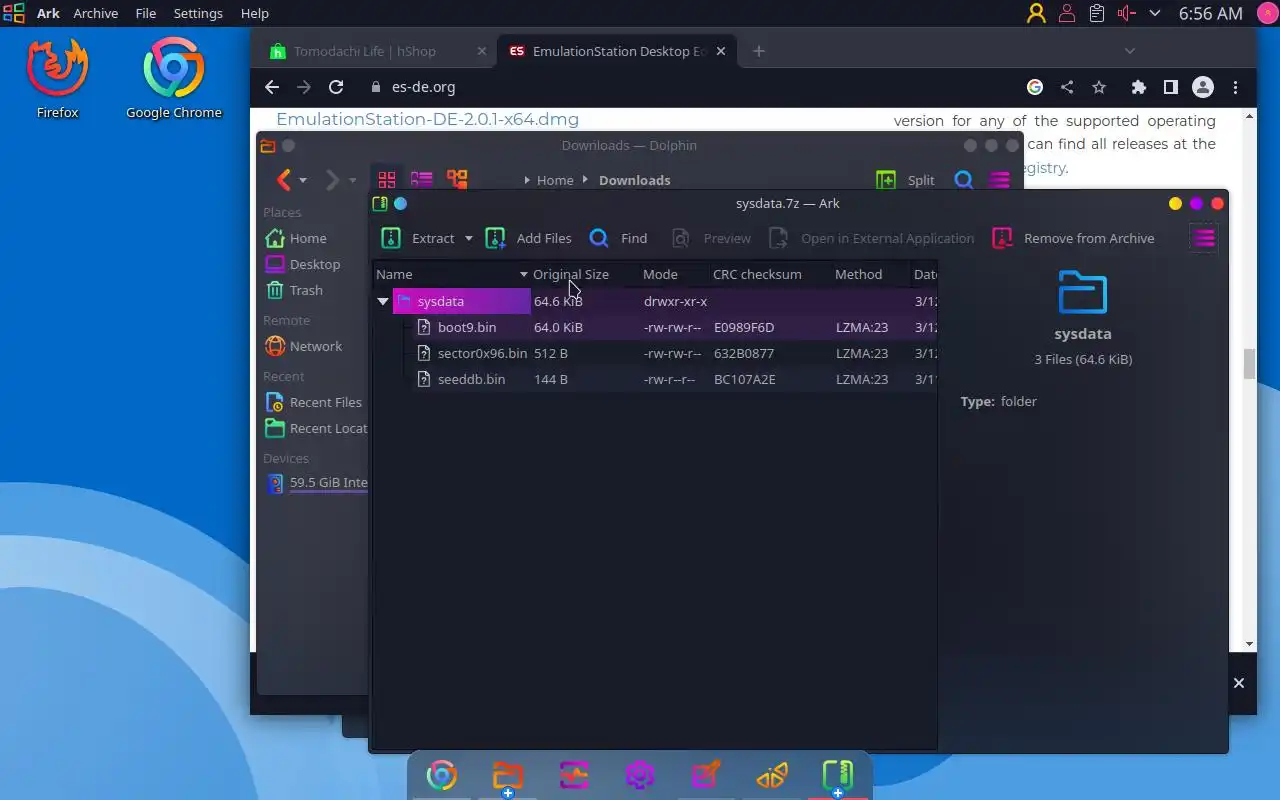Collapse the sysdata folder tree

[383, 301]
